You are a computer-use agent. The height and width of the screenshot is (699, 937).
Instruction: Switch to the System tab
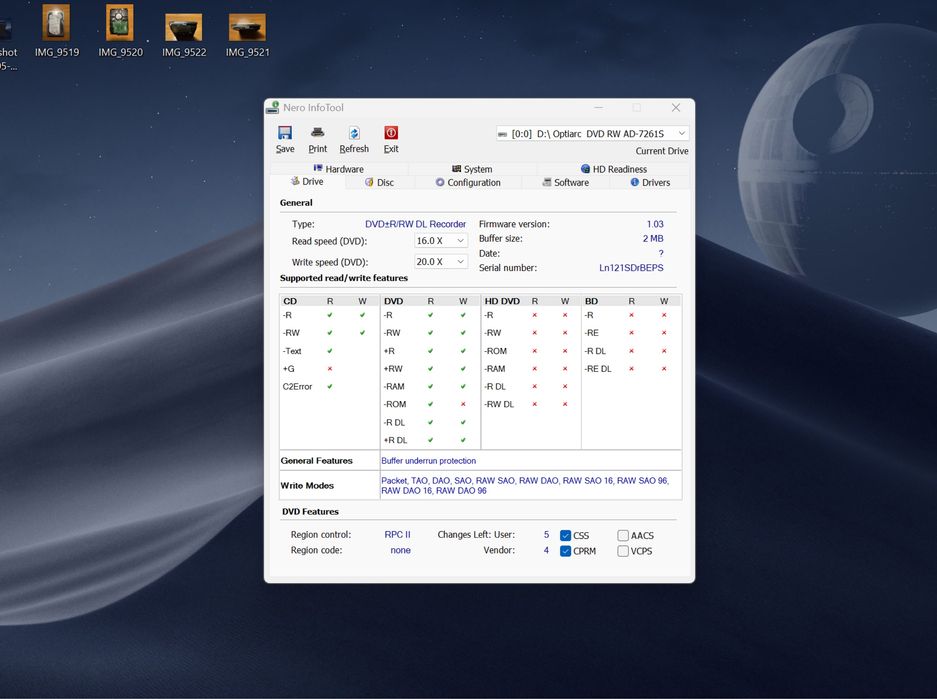tap(472, 169)
